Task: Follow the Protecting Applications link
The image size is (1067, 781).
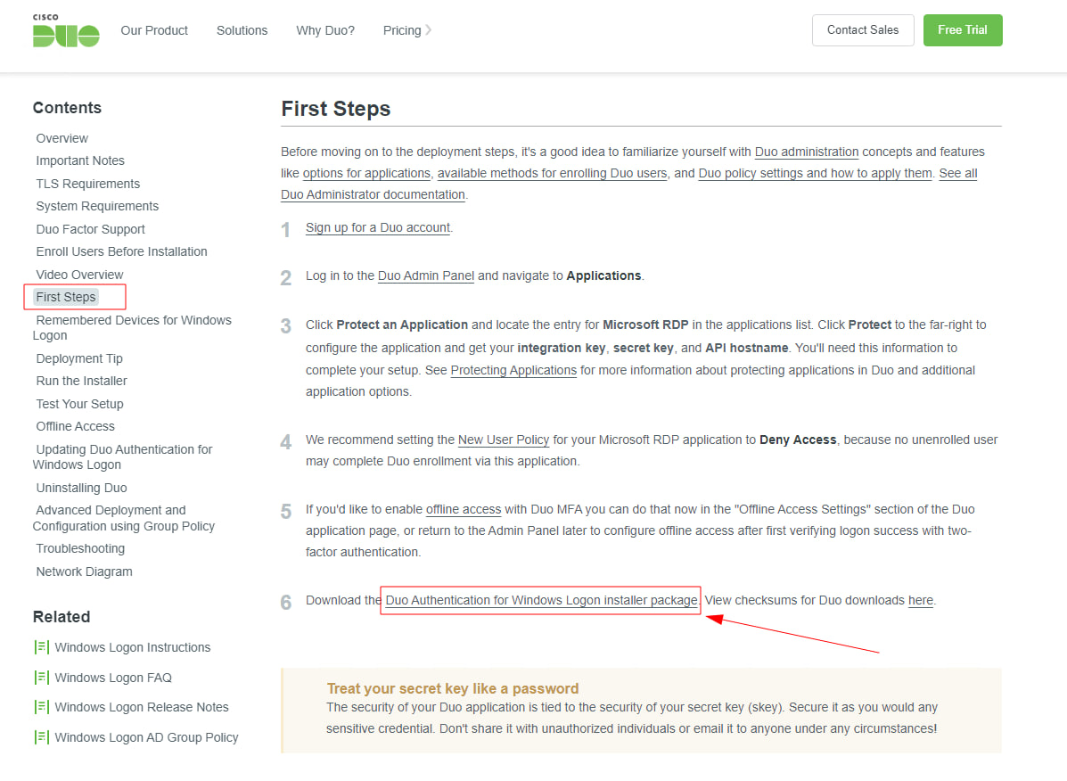Action: click(514, 370)
